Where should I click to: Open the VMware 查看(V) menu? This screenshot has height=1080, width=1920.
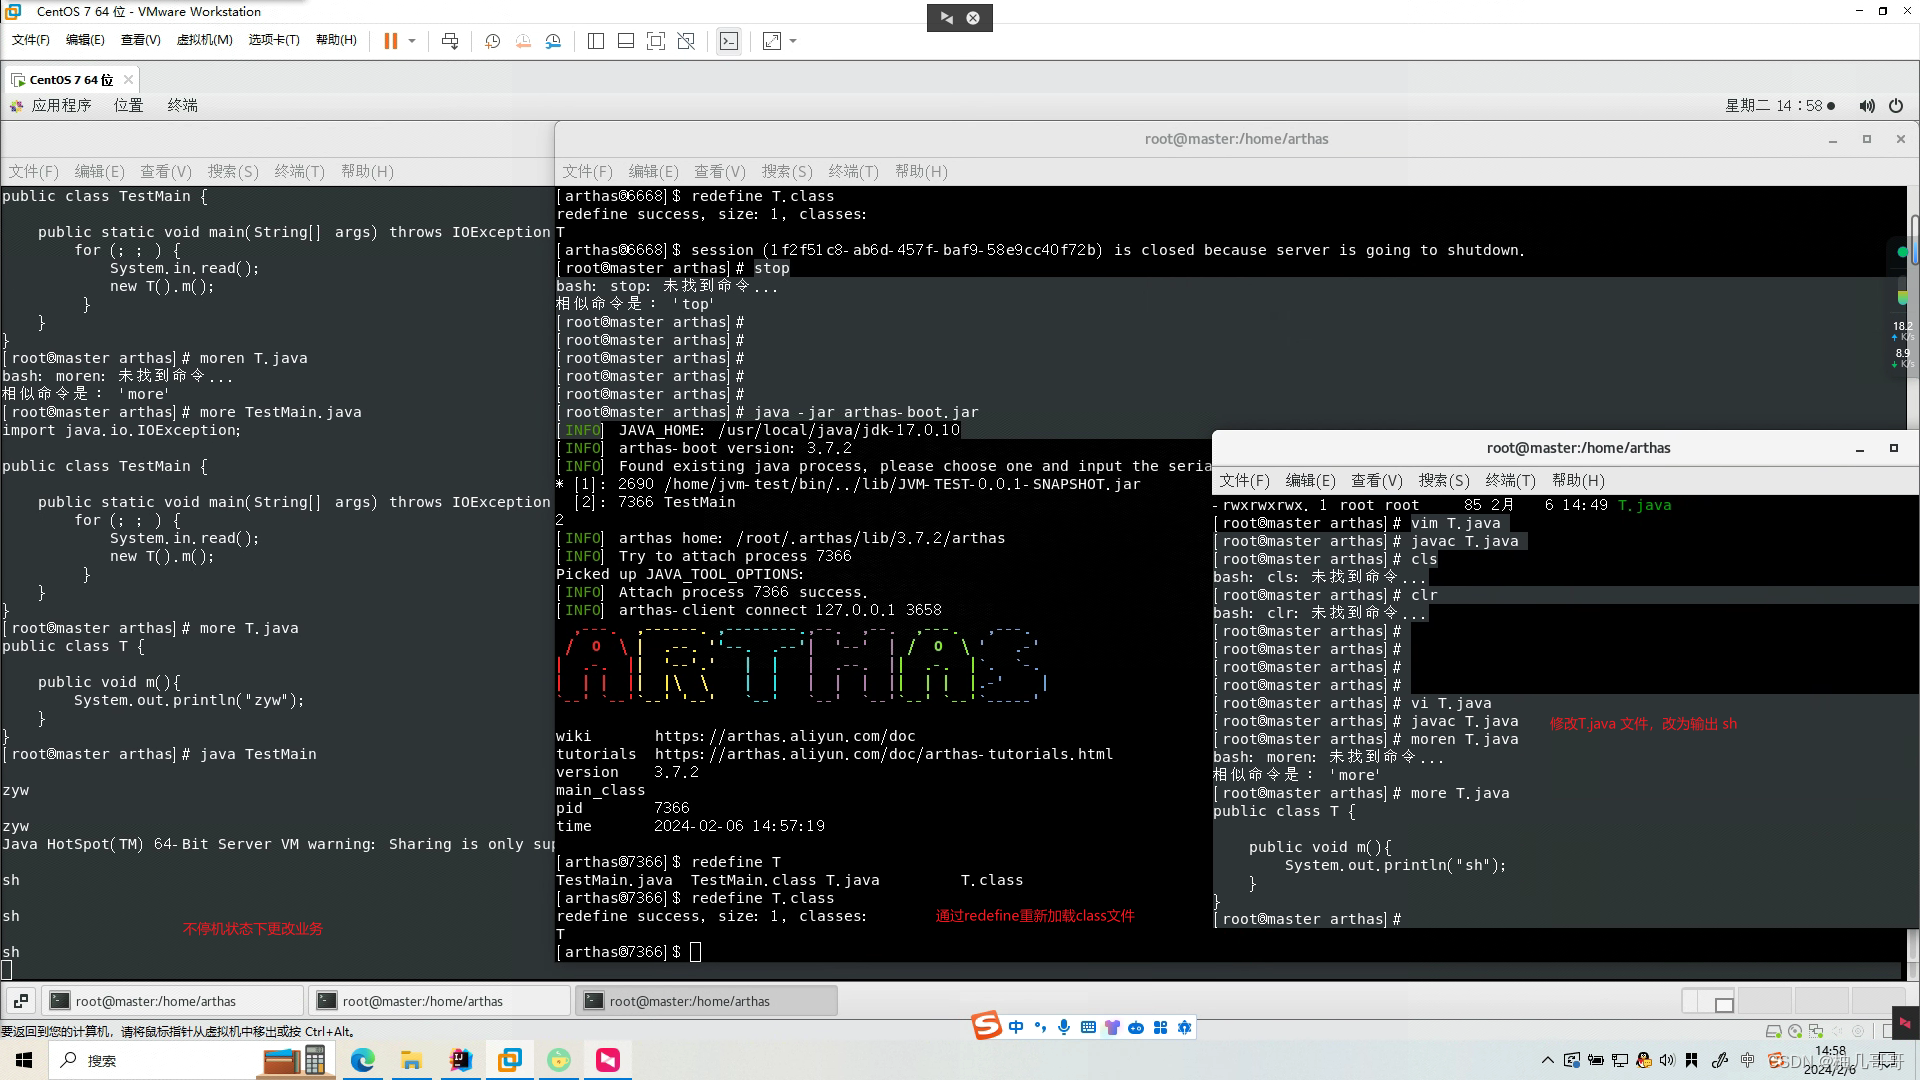(141, 40)
